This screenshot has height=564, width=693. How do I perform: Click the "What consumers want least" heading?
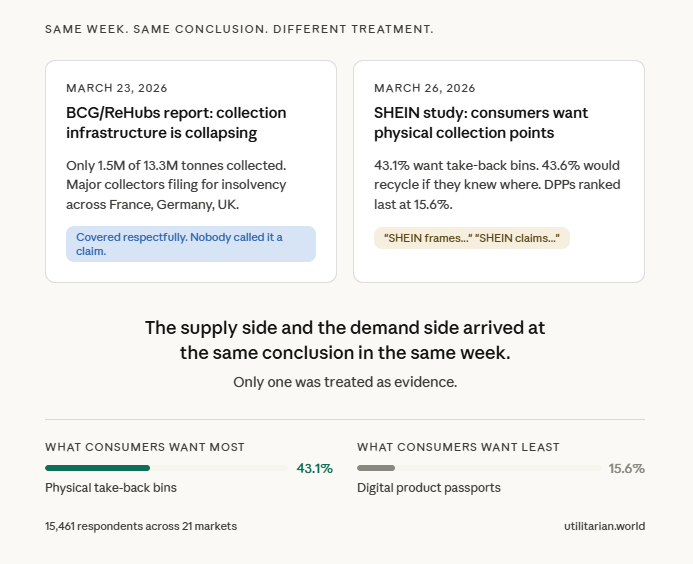(x=458, y=447)
